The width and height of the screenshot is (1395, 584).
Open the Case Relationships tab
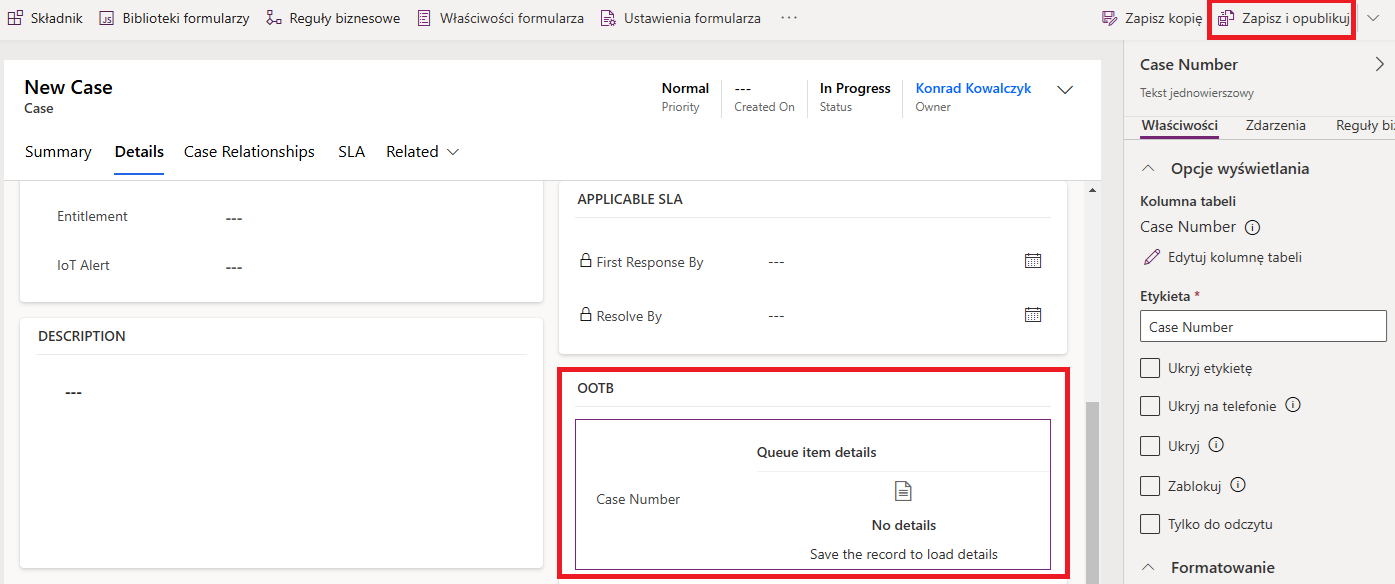click(x=249, y=152)
